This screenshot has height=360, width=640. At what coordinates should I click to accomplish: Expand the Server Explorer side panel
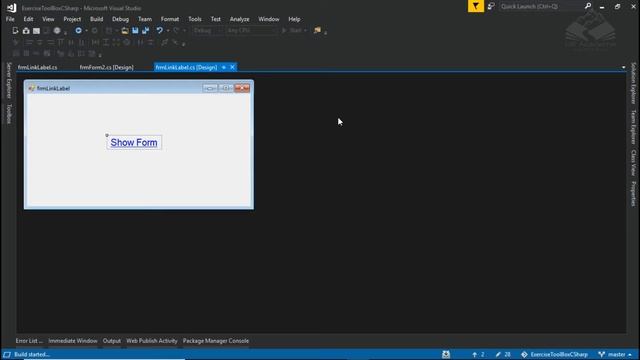point(9,80)
